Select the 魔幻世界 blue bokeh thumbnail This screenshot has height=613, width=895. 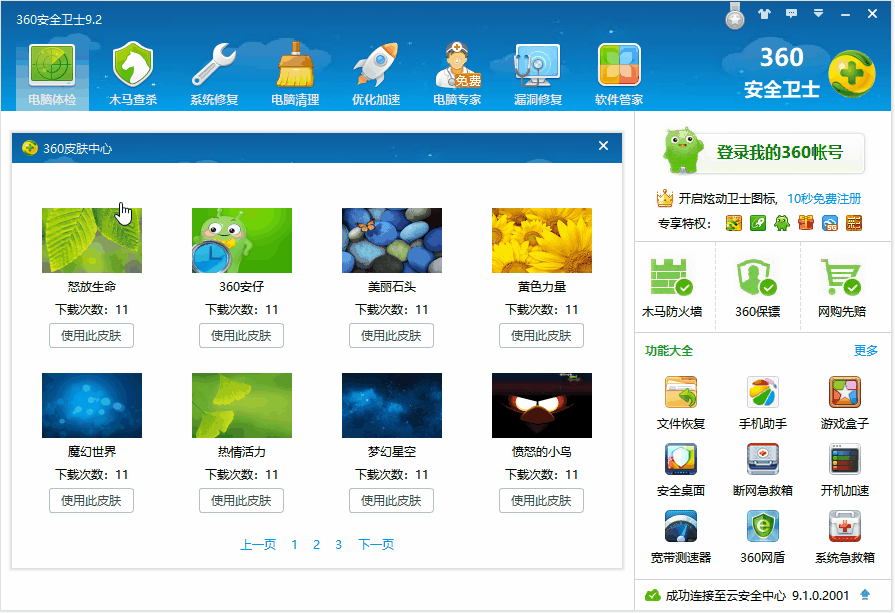(92, 405)
